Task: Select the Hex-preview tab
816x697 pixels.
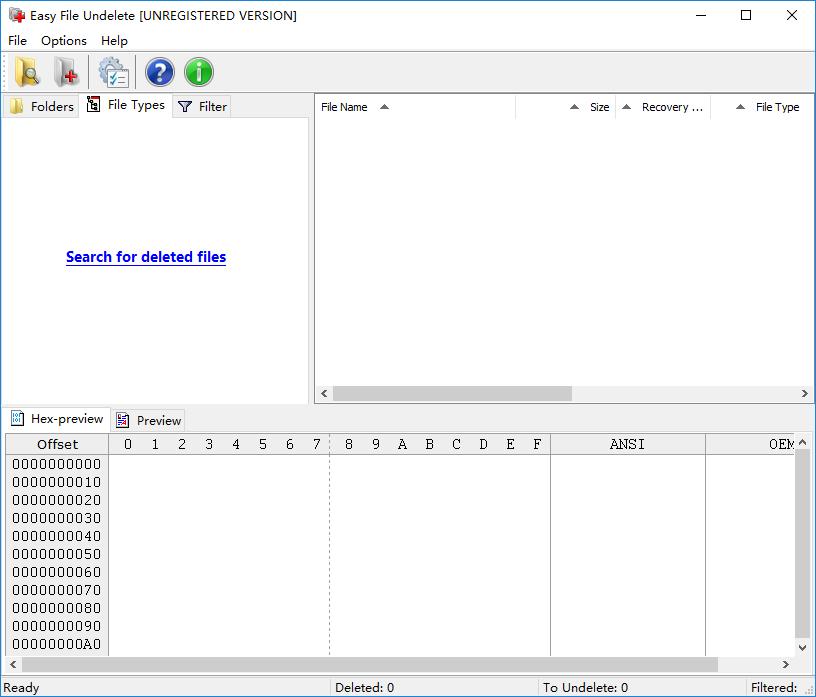Action: tap(57, 419)
